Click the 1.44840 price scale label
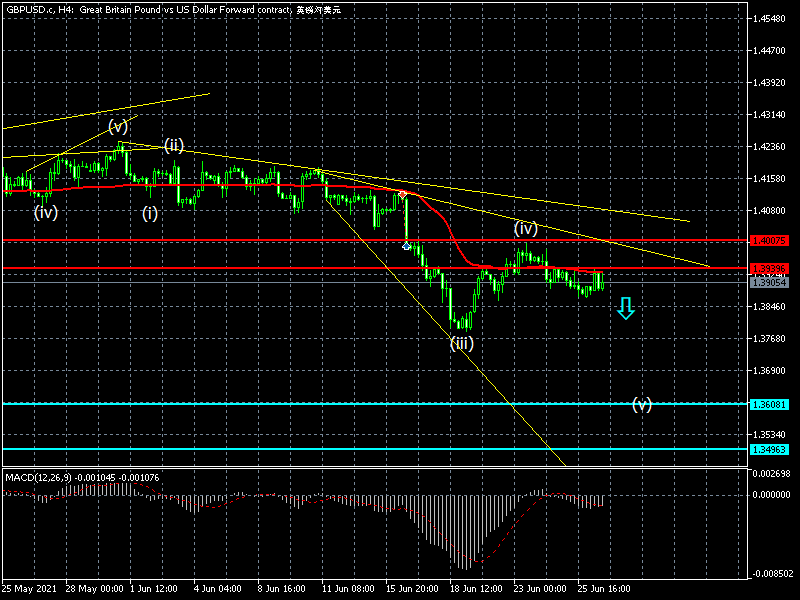This screenshot has height=600, width=800. (x=769, y=19)
